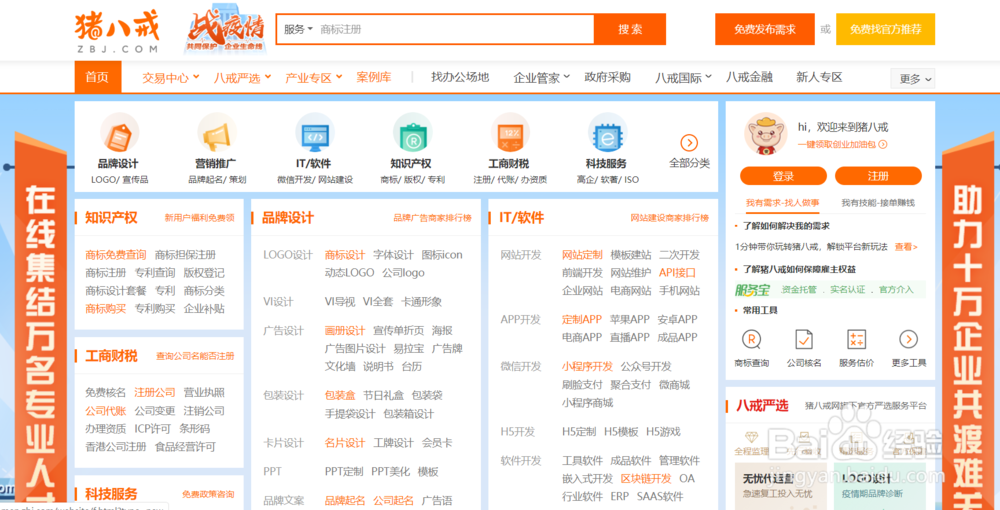Open the 名片设计 link
This screenshot has height=510, width=1000.
(x=345, y=442)
